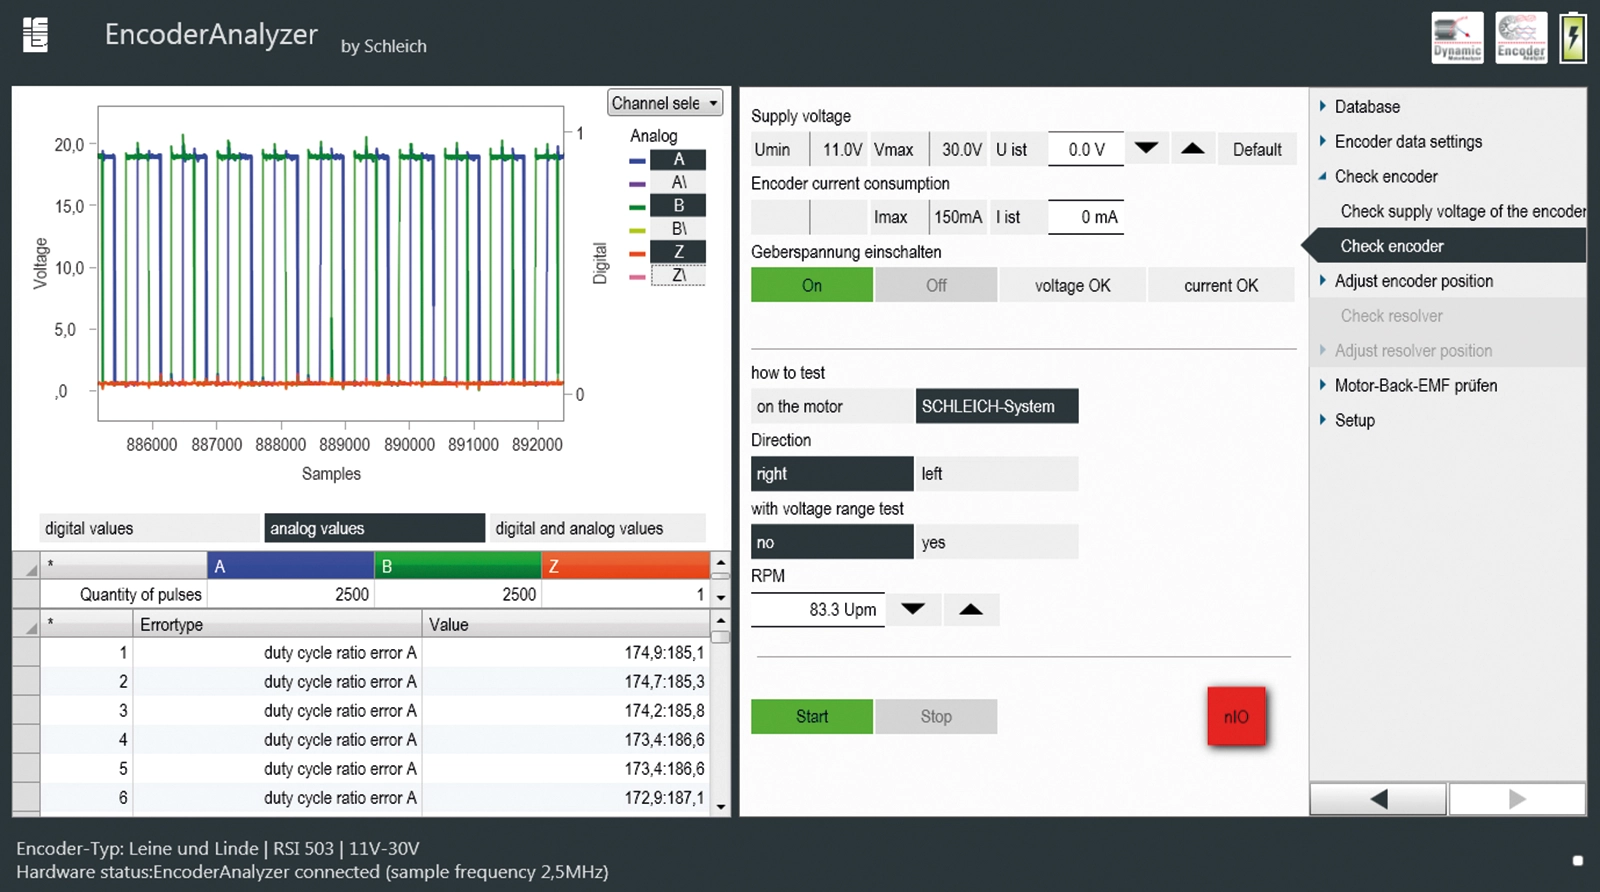The width and height of the screenshot is (1600, 892).
Task: Open the Channel select dropdown
Action: (665, 103)
